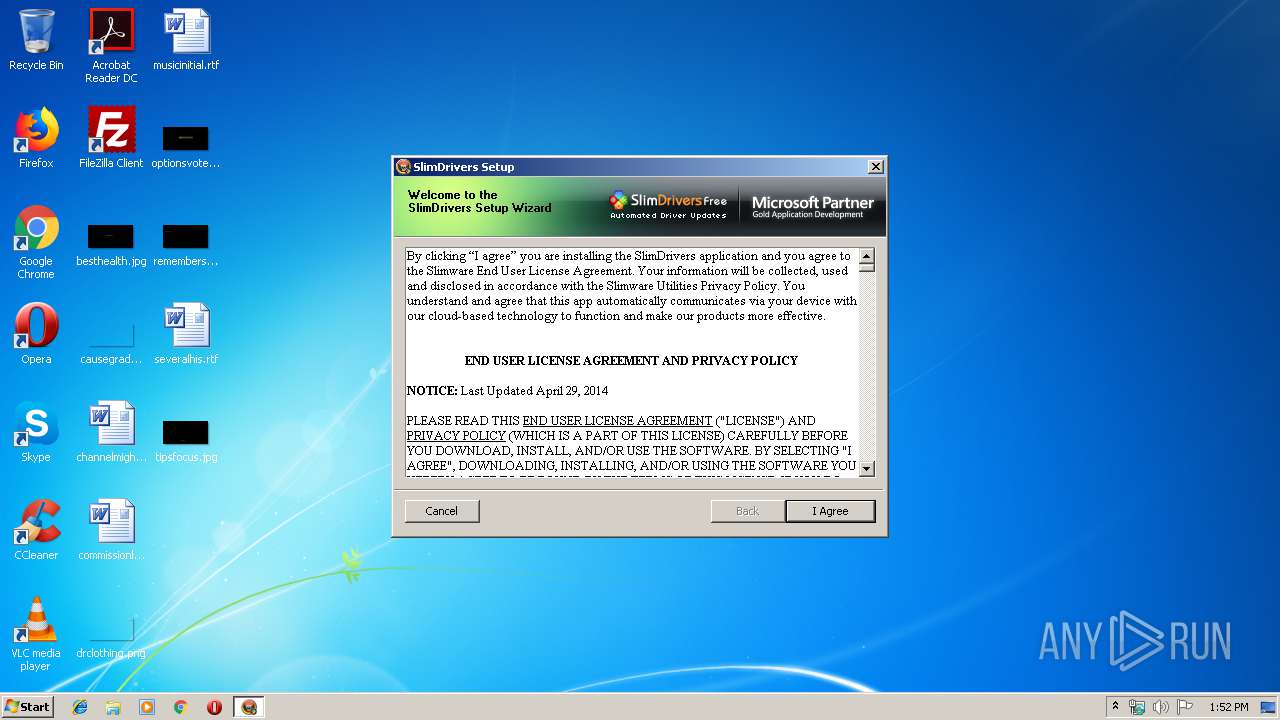1280x720 pixels.
Task: Select the channelmigh document icon
Action: click(x=111, y=432)
